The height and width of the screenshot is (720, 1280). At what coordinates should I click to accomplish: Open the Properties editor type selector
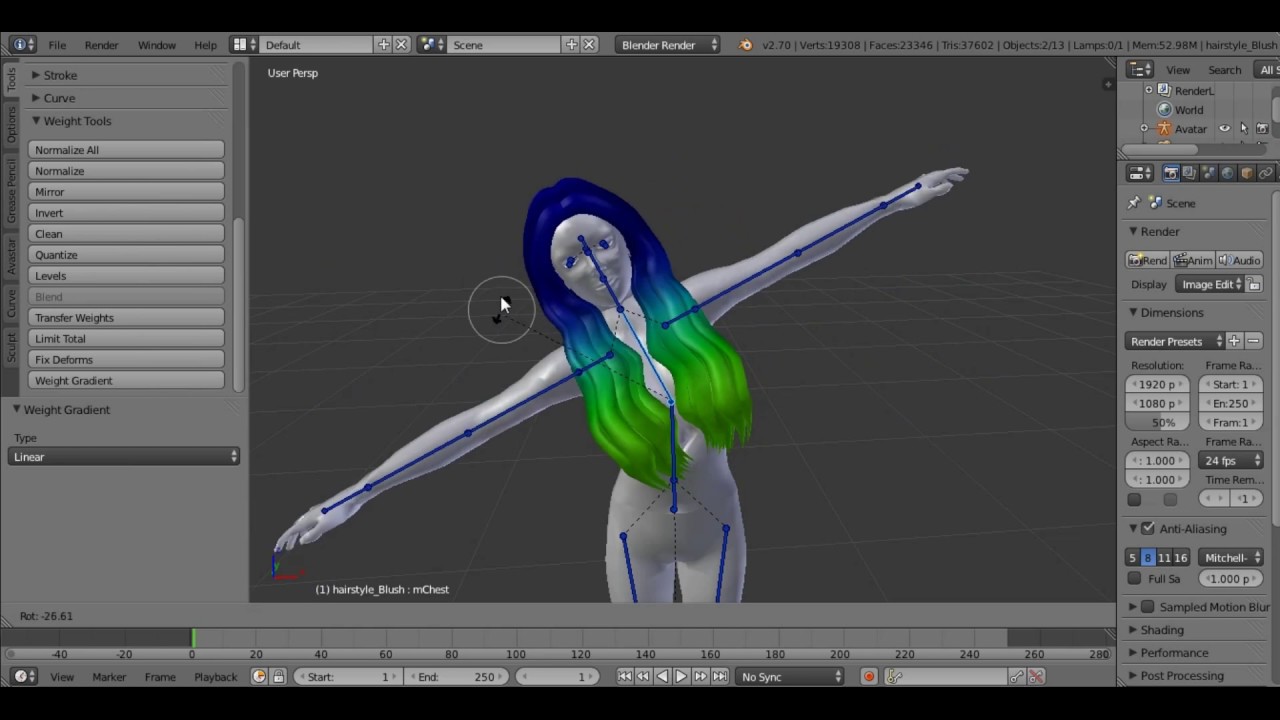1140,173
